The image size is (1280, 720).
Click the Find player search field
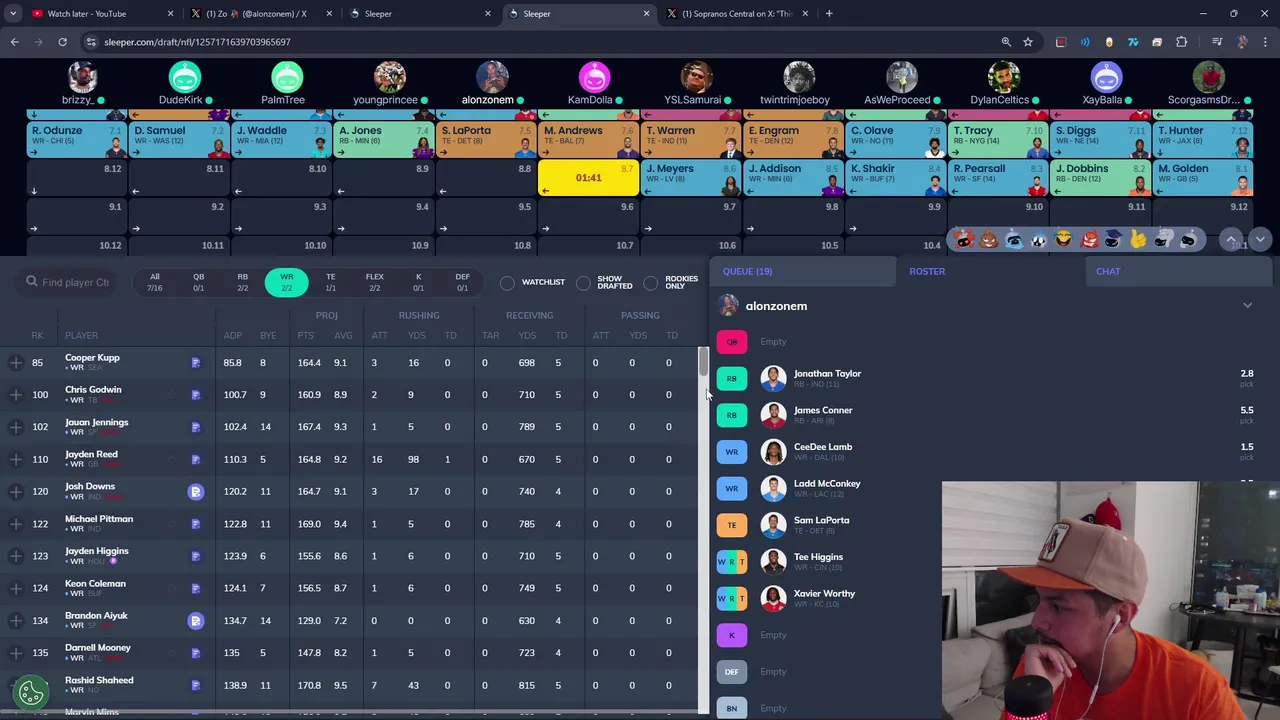point(66,282)
